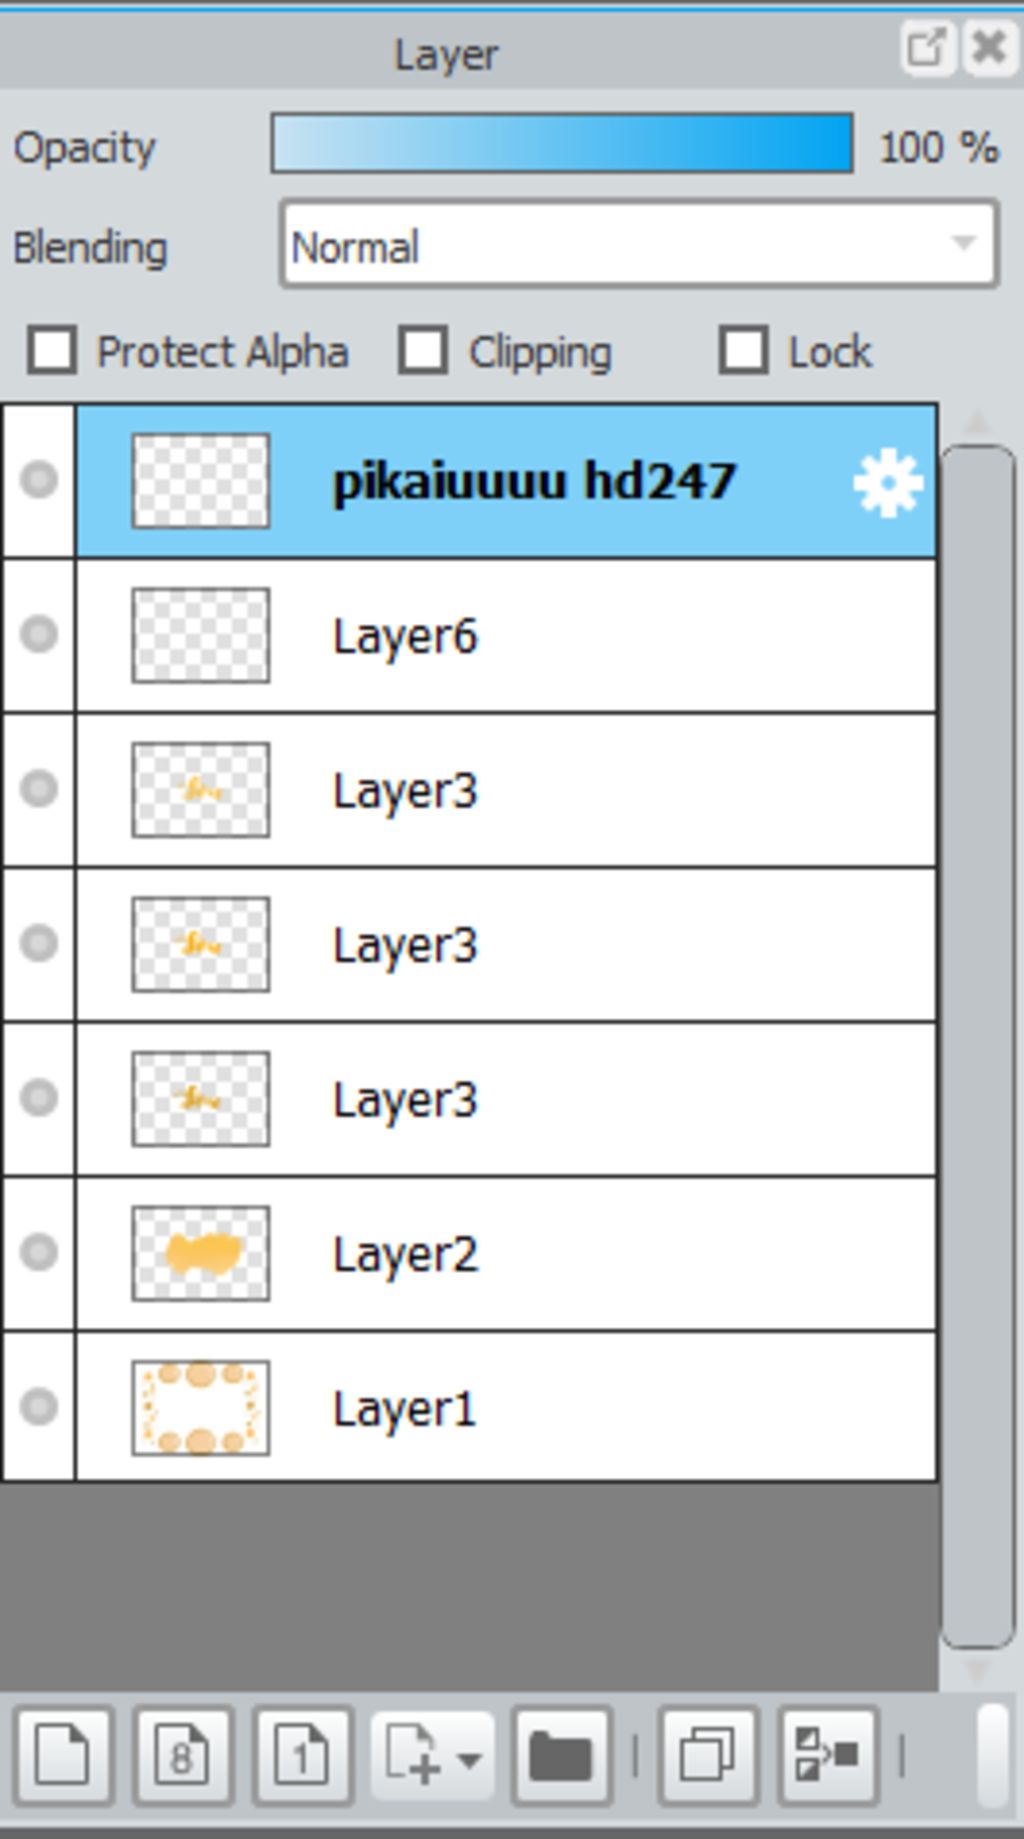Viewport: 1024px width, 1839px height.
Task: Open the Blending mode dropdown
Action: coord(639,245)
